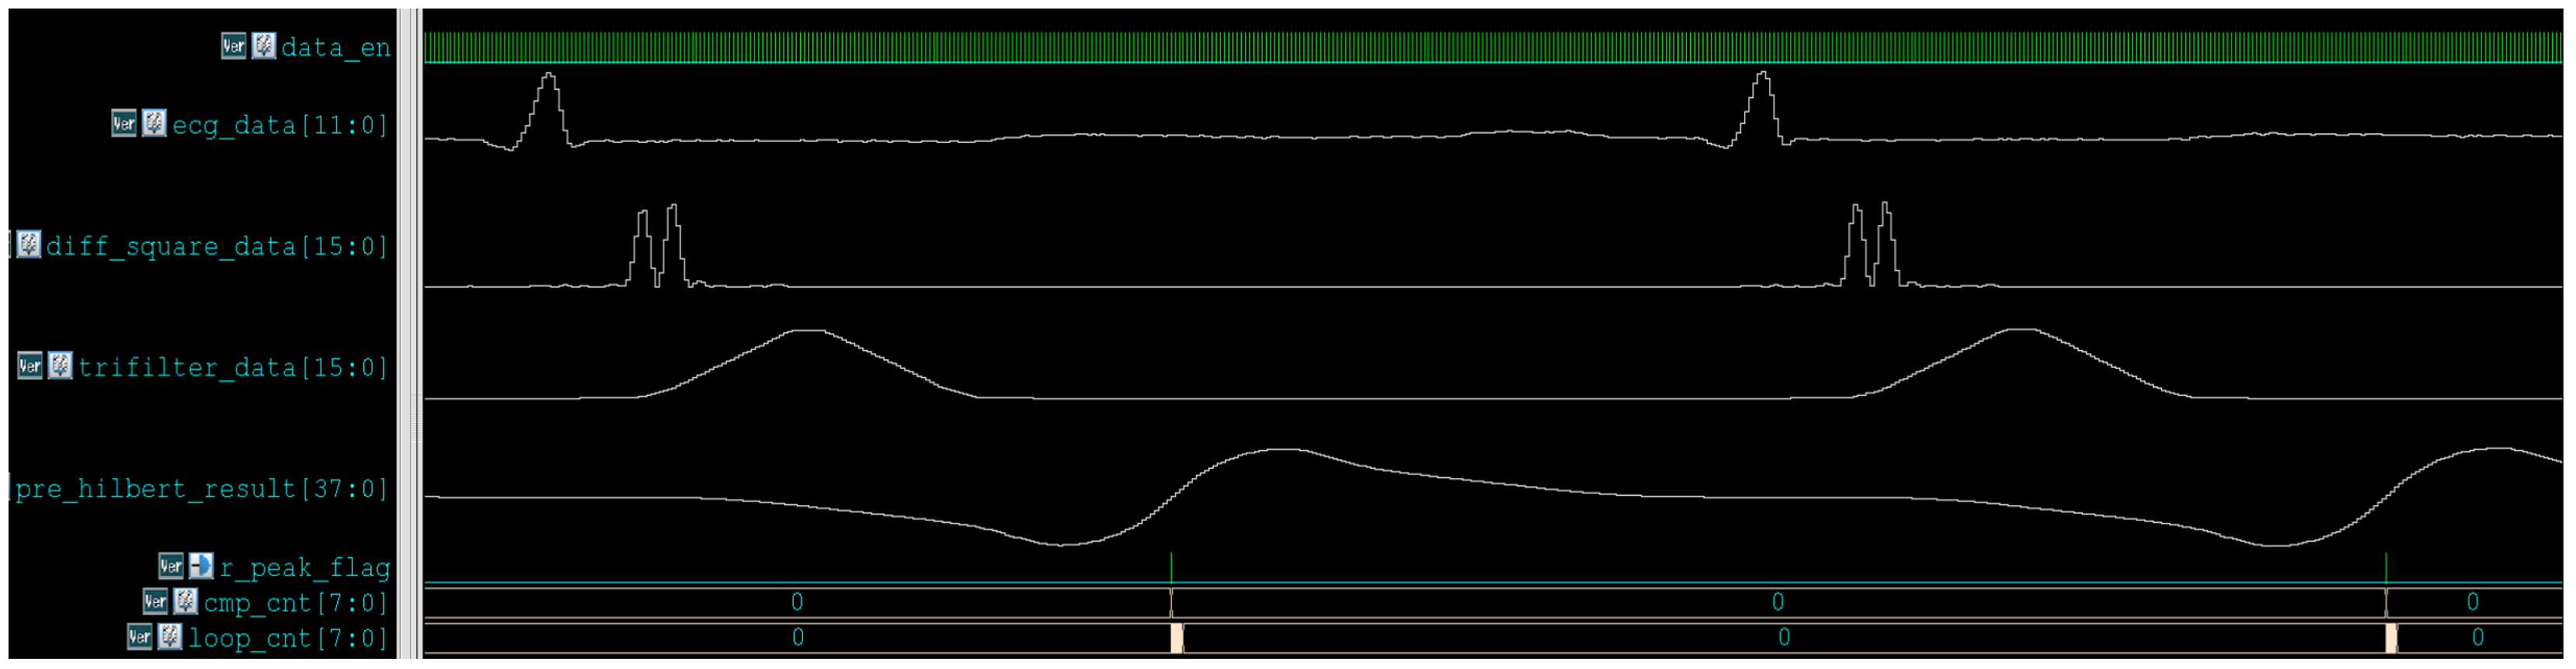
Task: Click the first cmp_cnt value 0
Action: pyautogui.click(x=797, y=602)
